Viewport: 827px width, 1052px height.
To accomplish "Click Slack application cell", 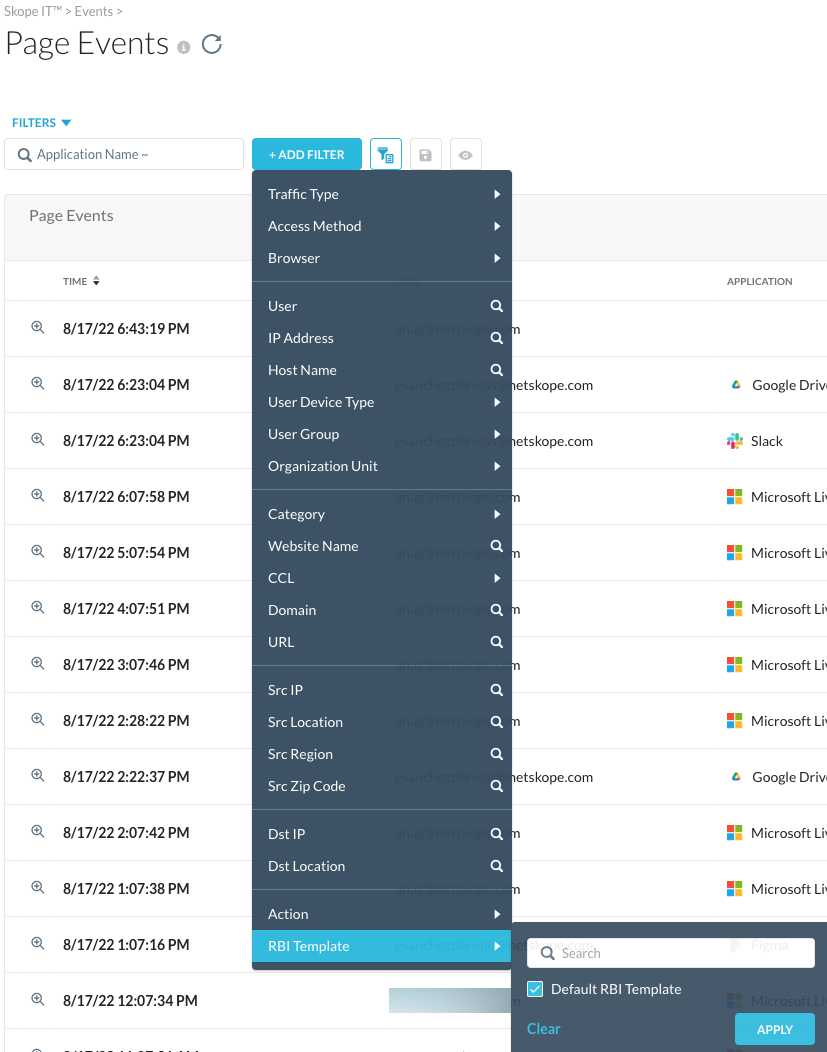I will point(755,441).
